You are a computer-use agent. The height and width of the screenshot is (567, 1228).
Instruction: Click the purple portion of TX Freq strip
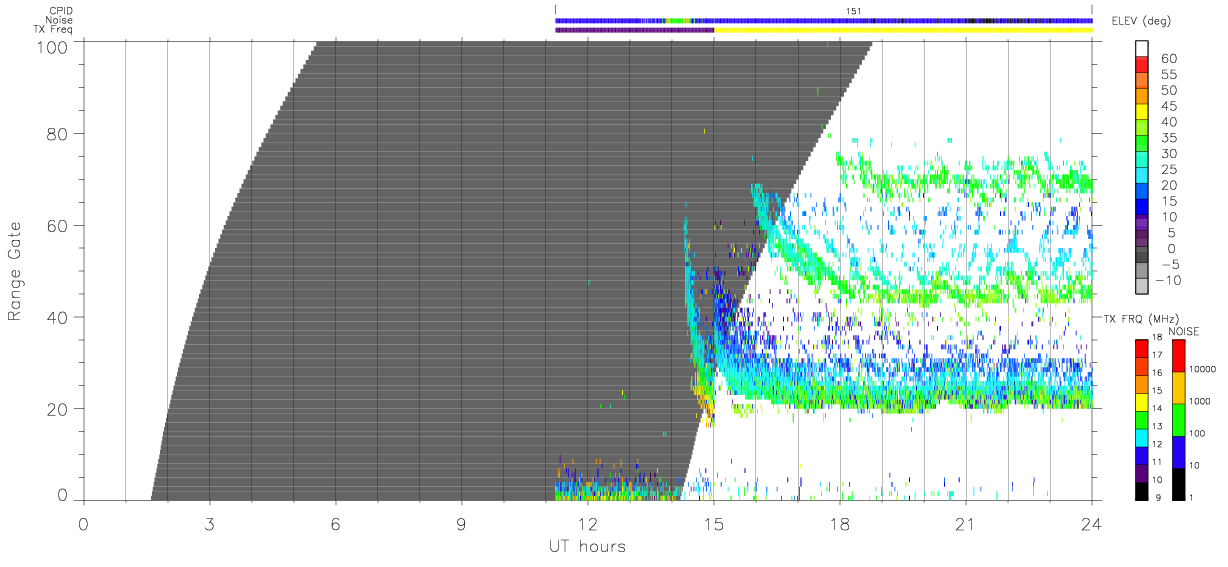[x=634, y=30]
